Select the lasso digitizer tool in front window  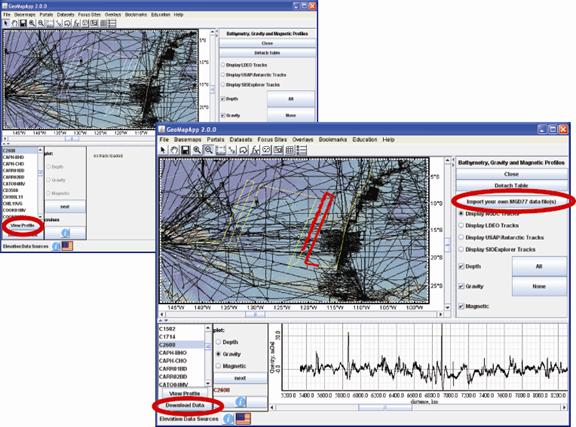click(243, 150)
